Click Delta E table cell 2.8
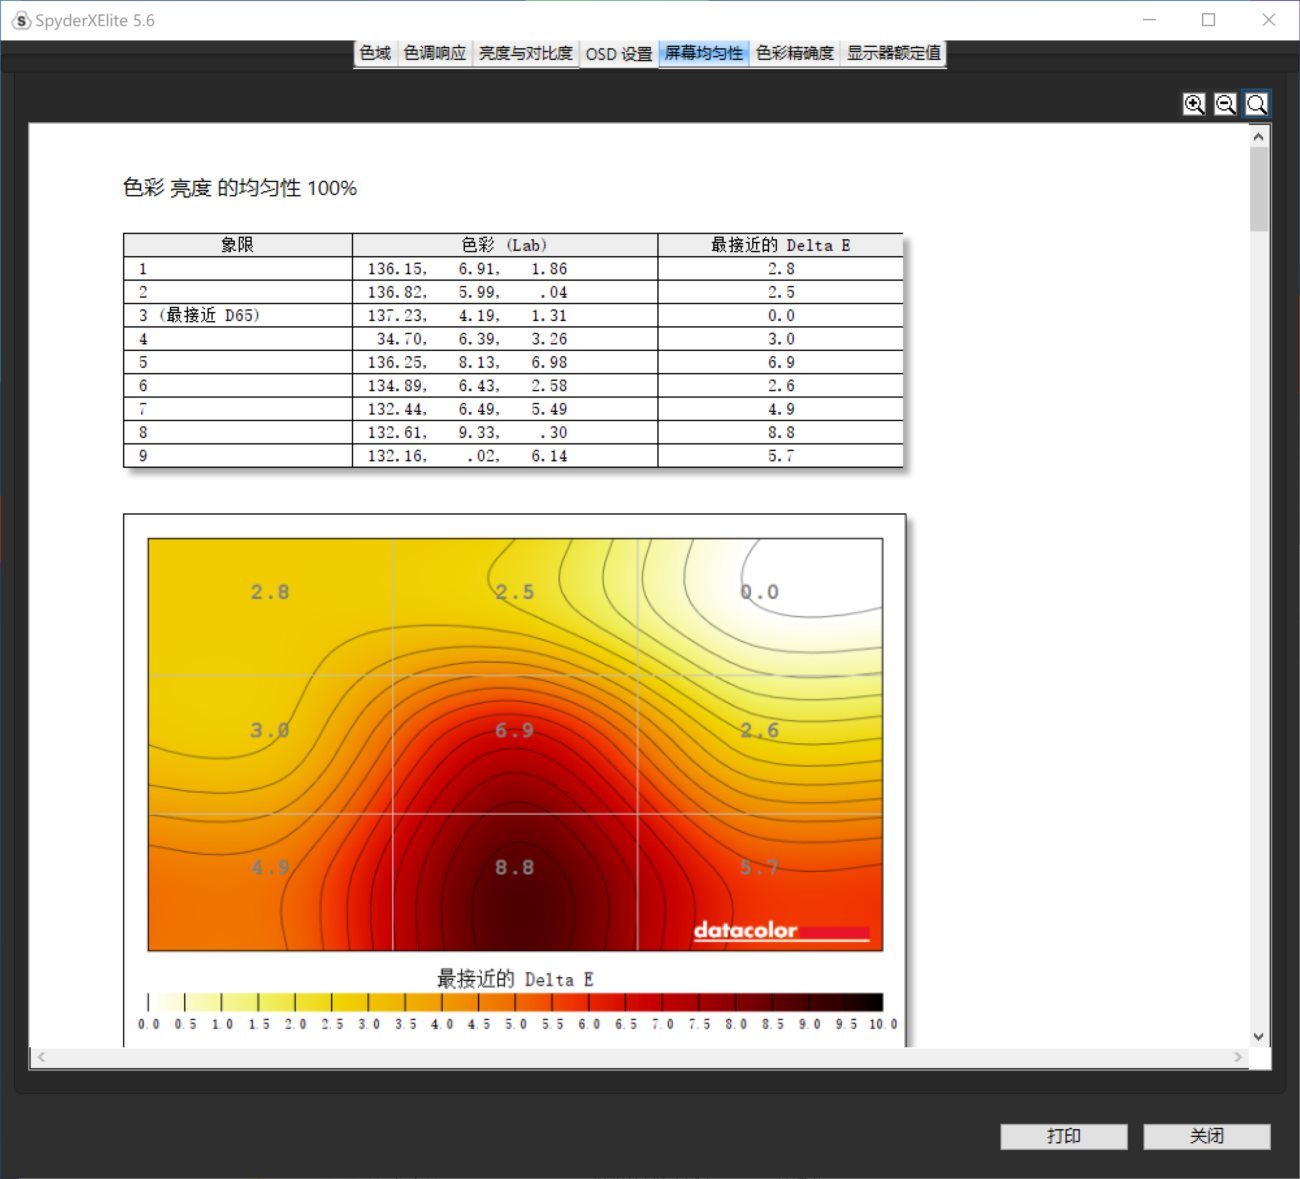The height and width of the screenshot is (1179, 1300). click(781, 269)
